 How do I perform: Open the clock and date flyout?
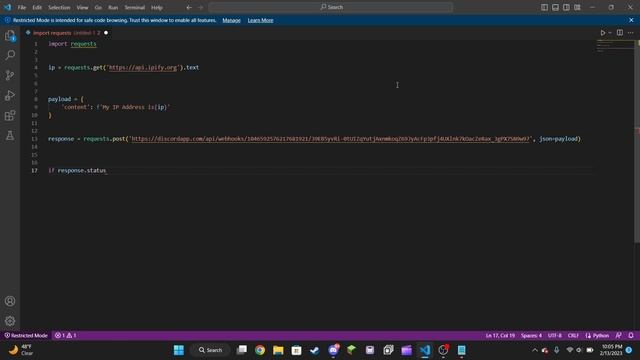(x=611, y=350)
